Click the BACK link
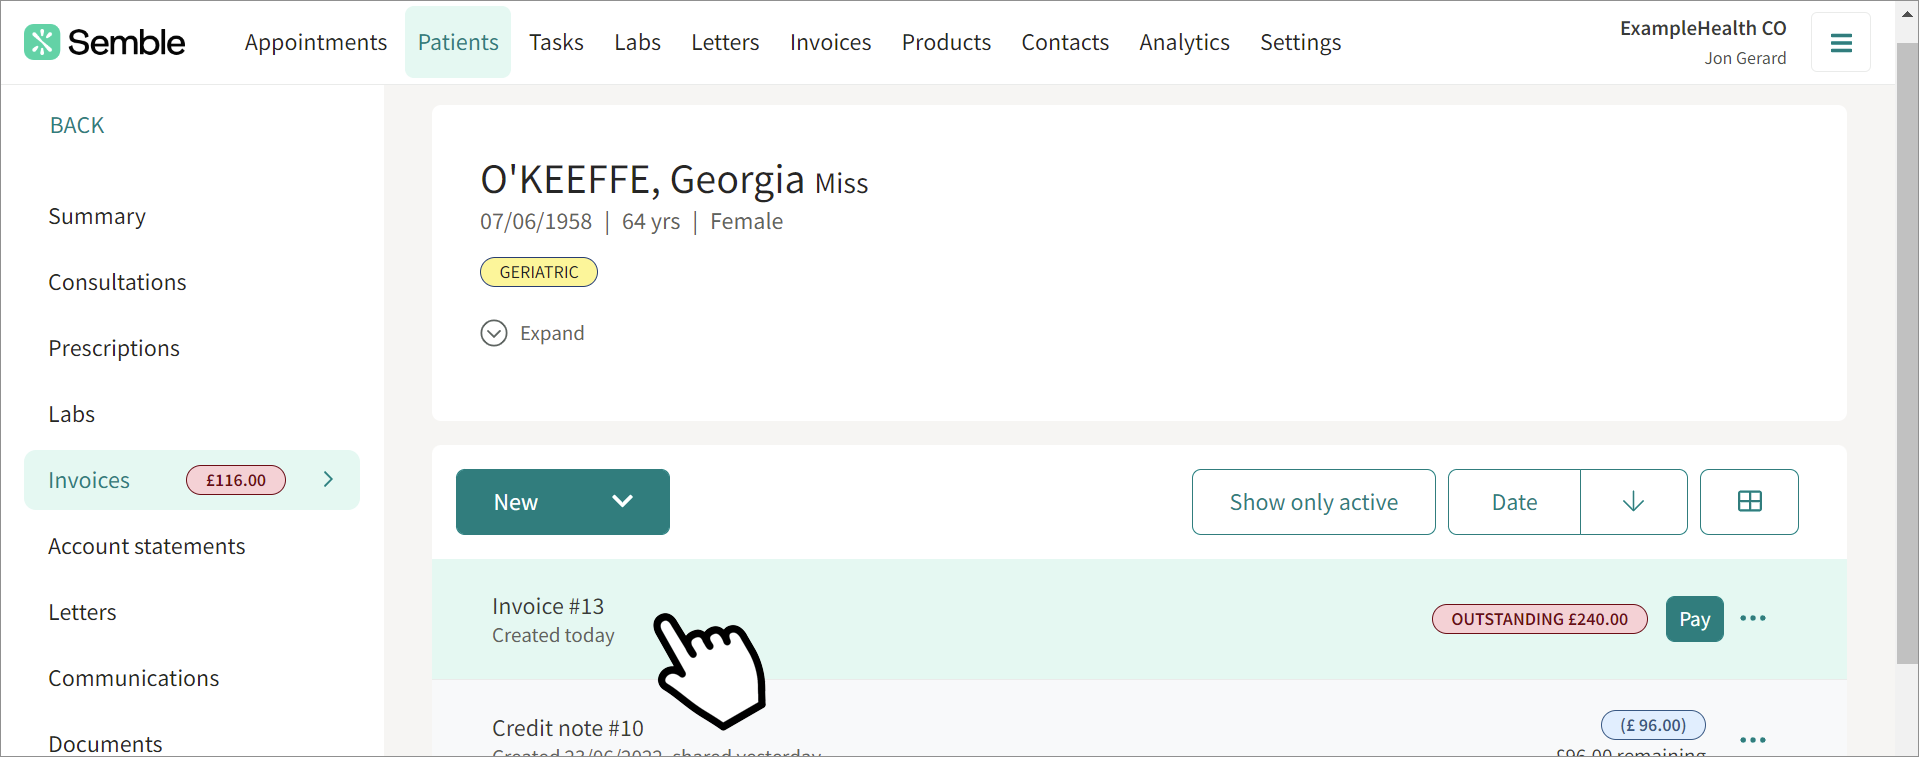This screenshot has height=757, width=1919. click(x=77, y=125)
